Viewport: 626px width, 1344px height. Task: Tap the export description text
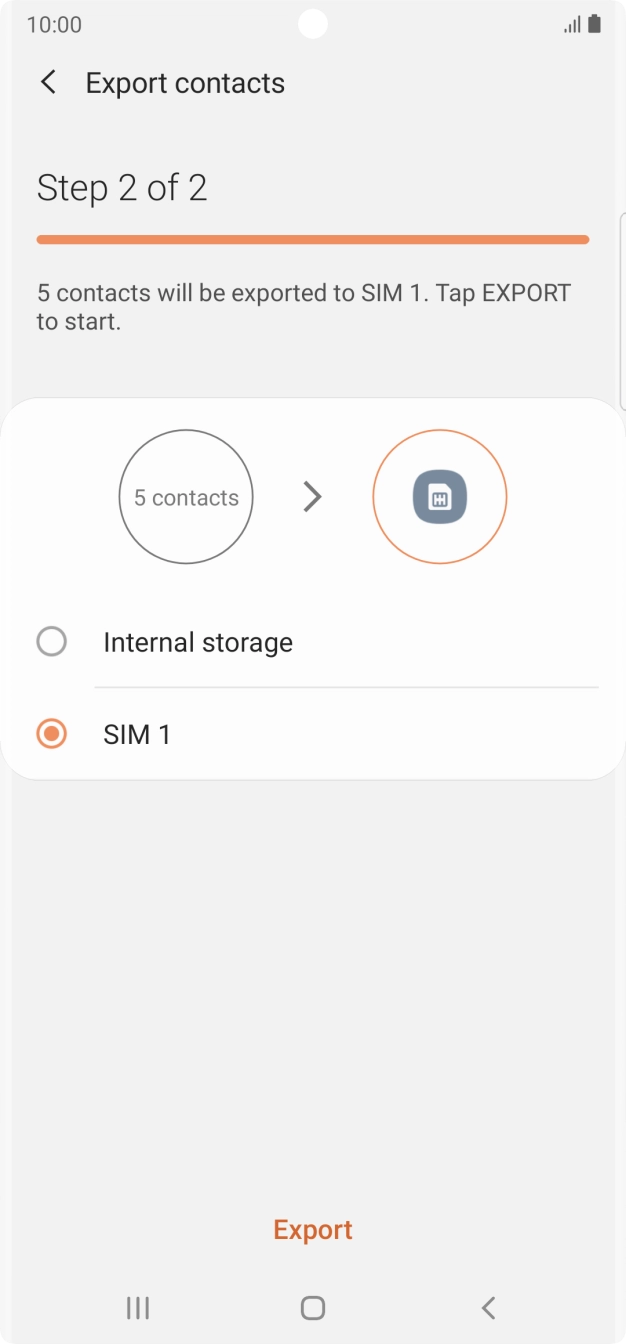click(304, 308)
